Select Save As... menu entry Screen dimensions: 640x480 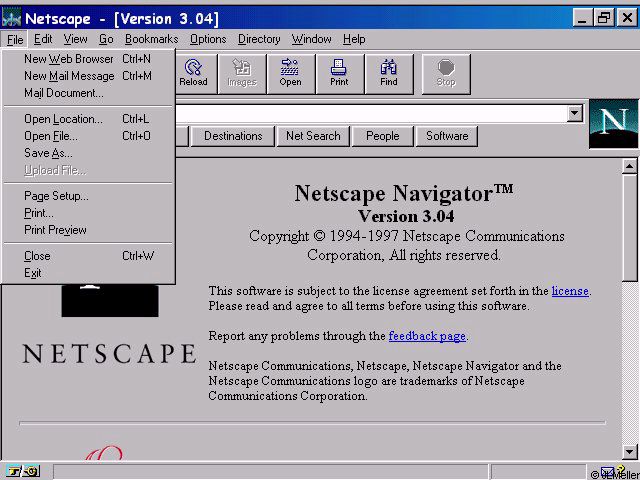coord(88,153)
